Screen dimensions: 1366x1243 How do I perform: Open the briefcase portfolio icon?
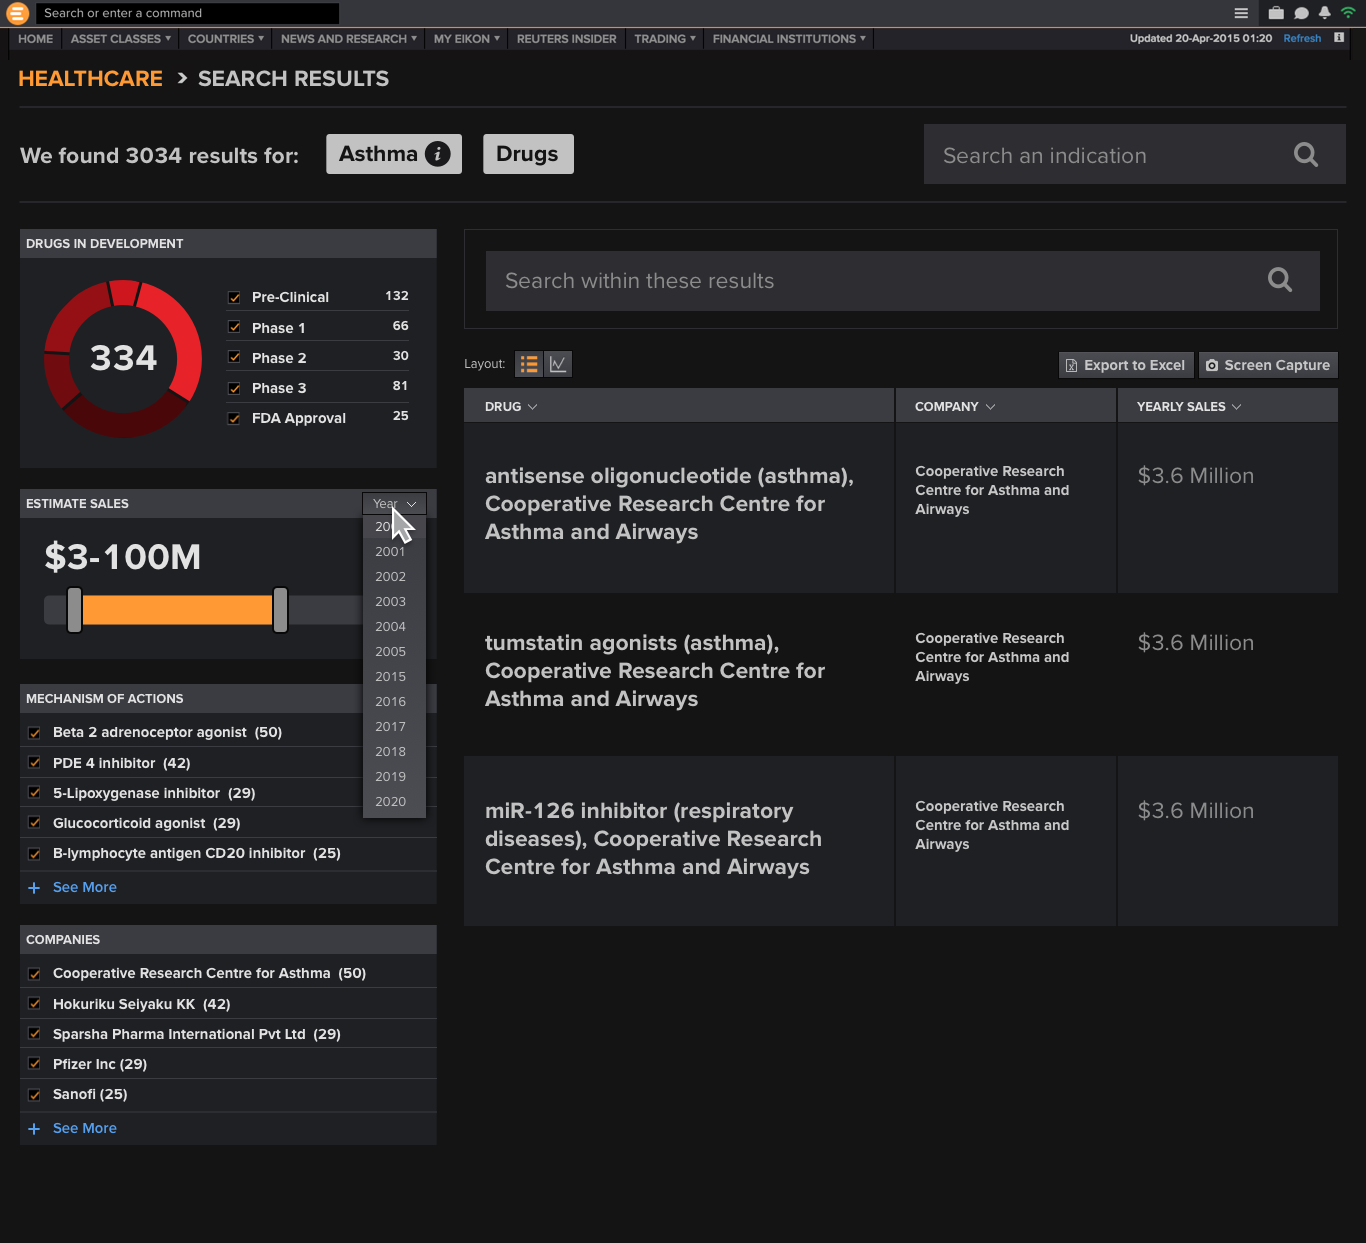(1276, 13)
